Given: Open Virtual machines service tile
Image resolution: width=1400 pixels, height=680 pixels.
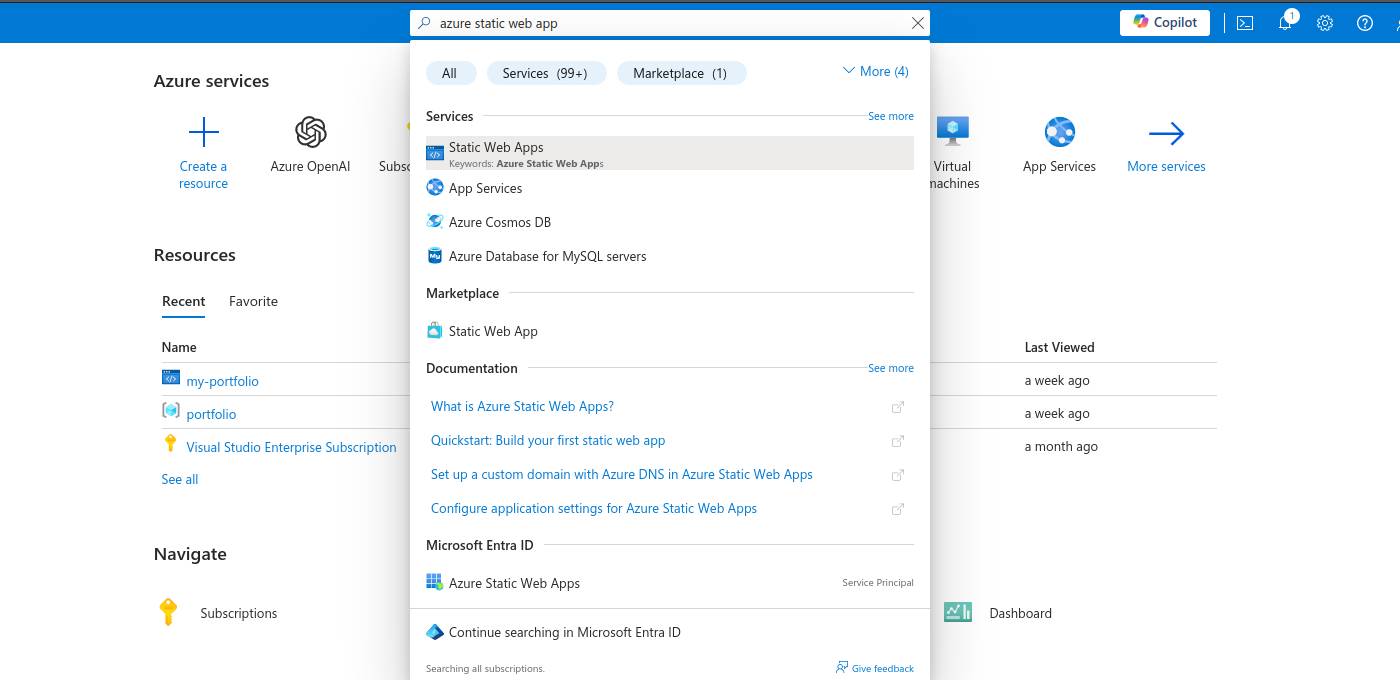Looking at the screenshot, I should pyautogui.click(x=953, y=152).
